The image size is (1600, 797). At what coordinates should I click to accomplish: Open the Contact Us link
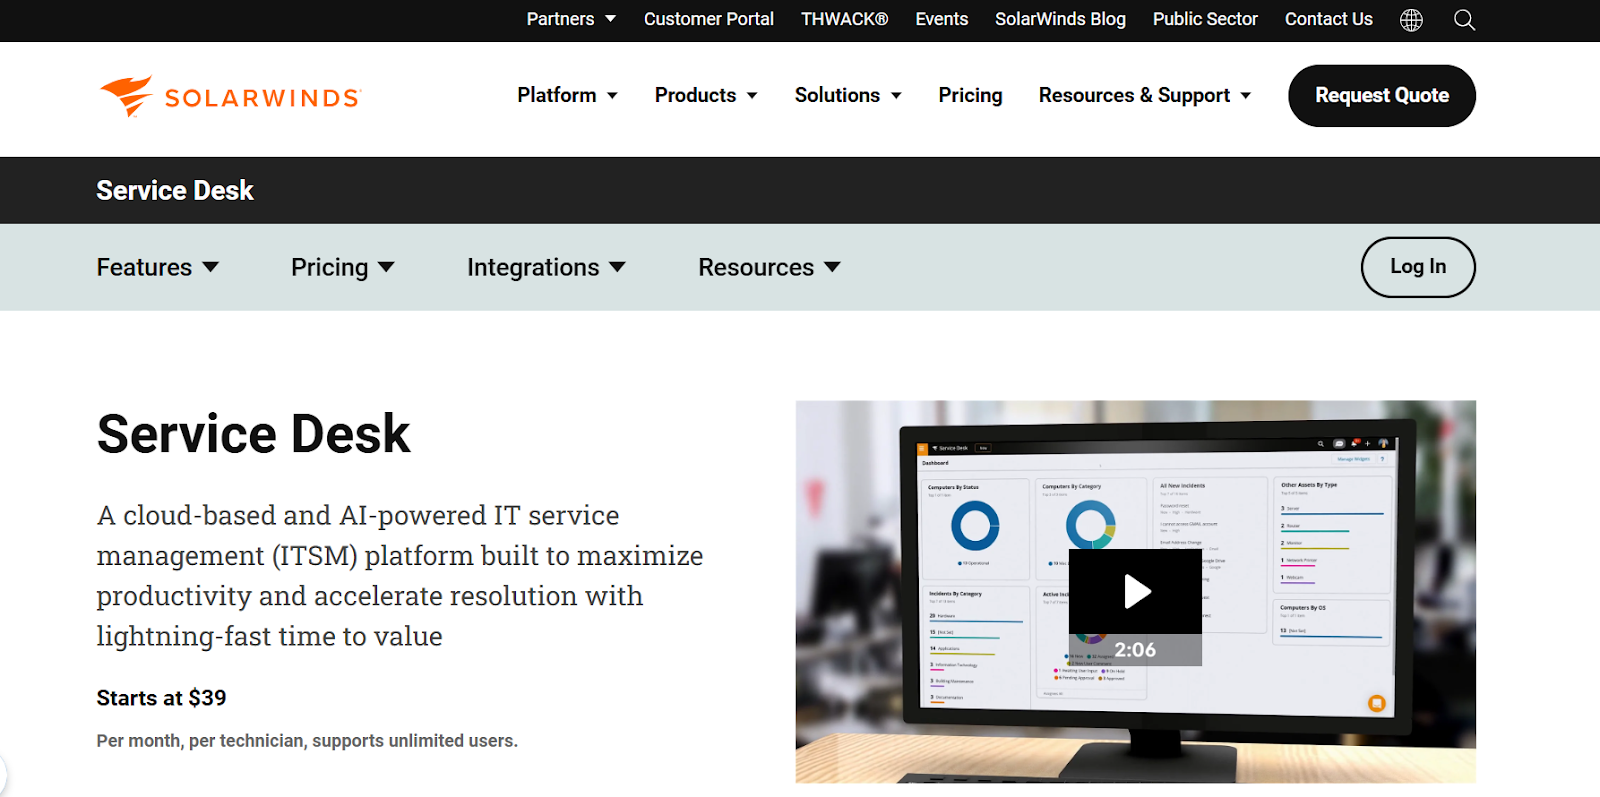pos(1328,19)
